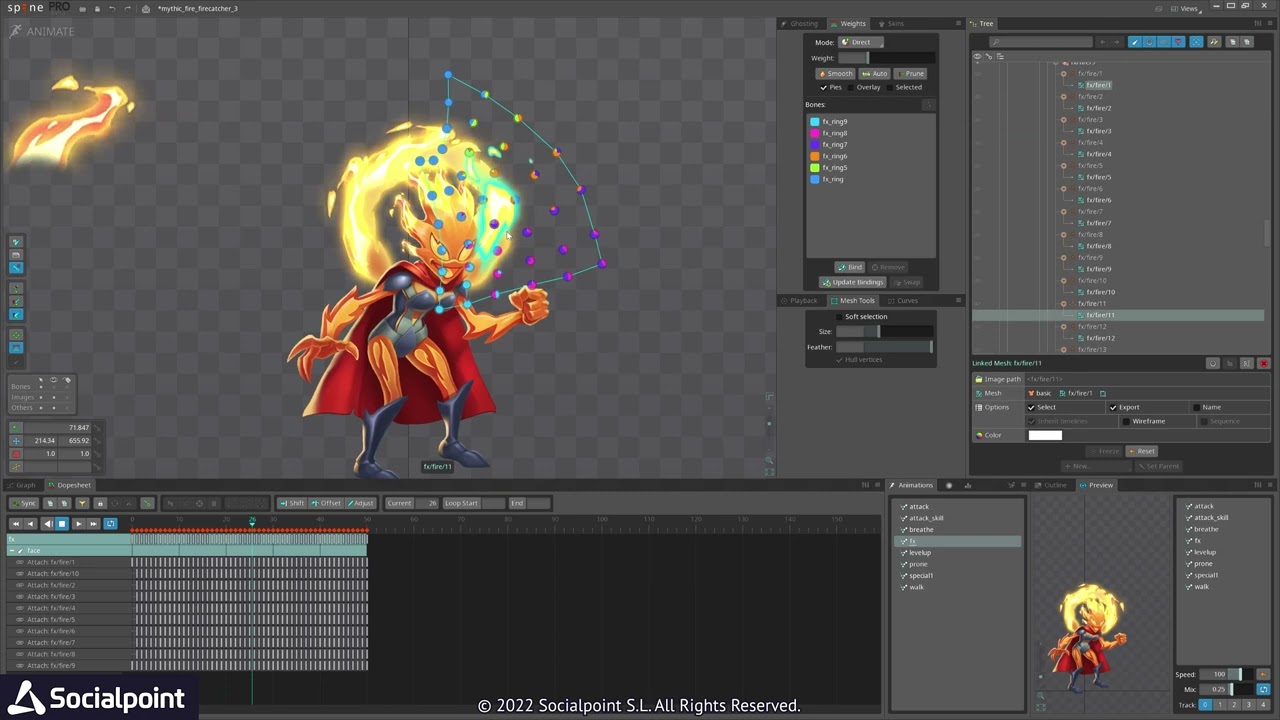
Task: Collapse the fx/fire/7 slot node
Action: point(1063,212)
